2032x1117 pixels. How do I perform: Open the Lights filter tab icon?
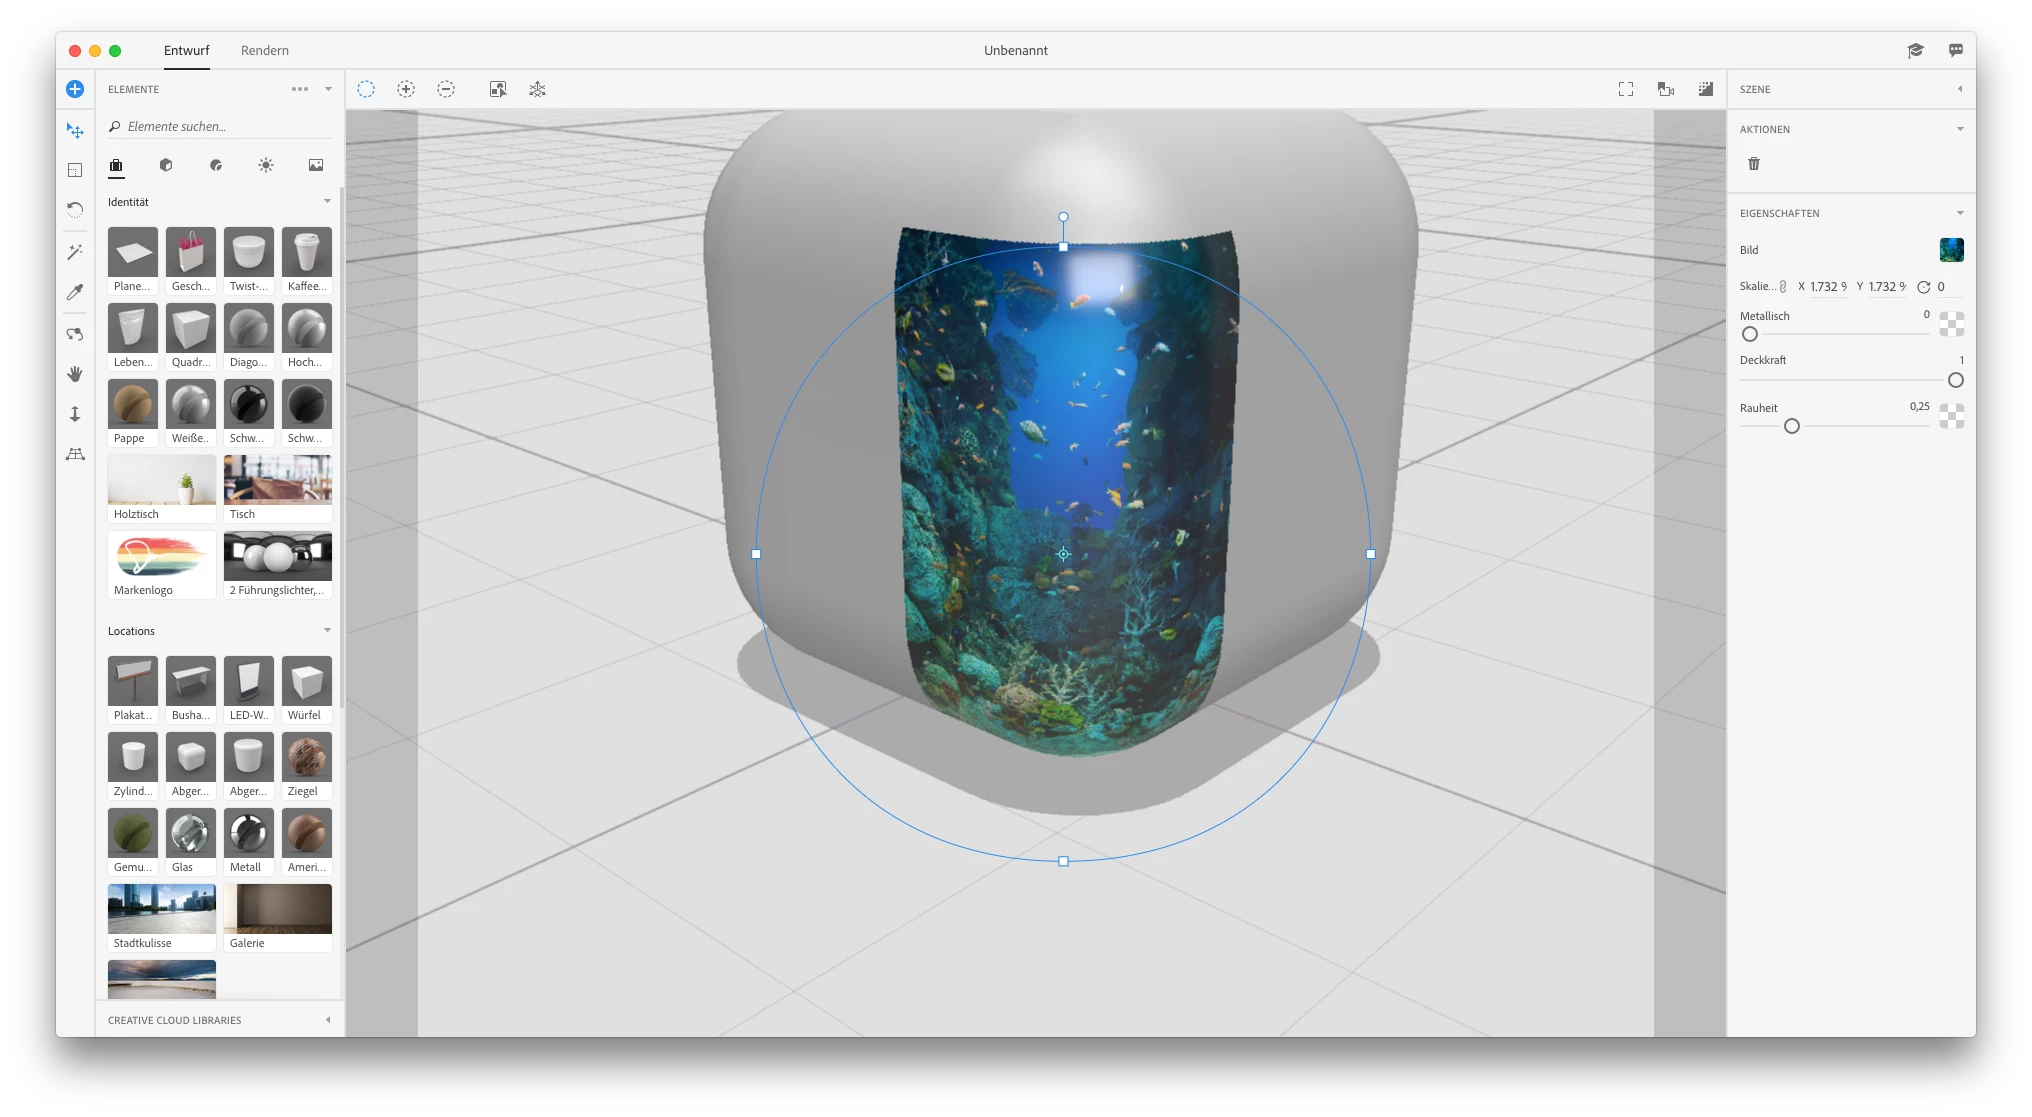click(x=266, y=165)
